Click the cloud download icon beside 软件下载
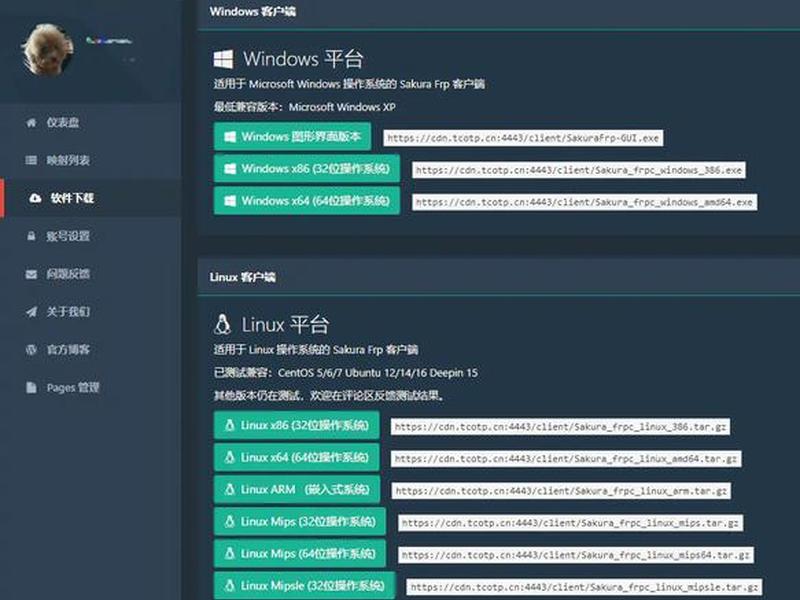This screenshot has width=800, height=600. click(x=35, y=198)
